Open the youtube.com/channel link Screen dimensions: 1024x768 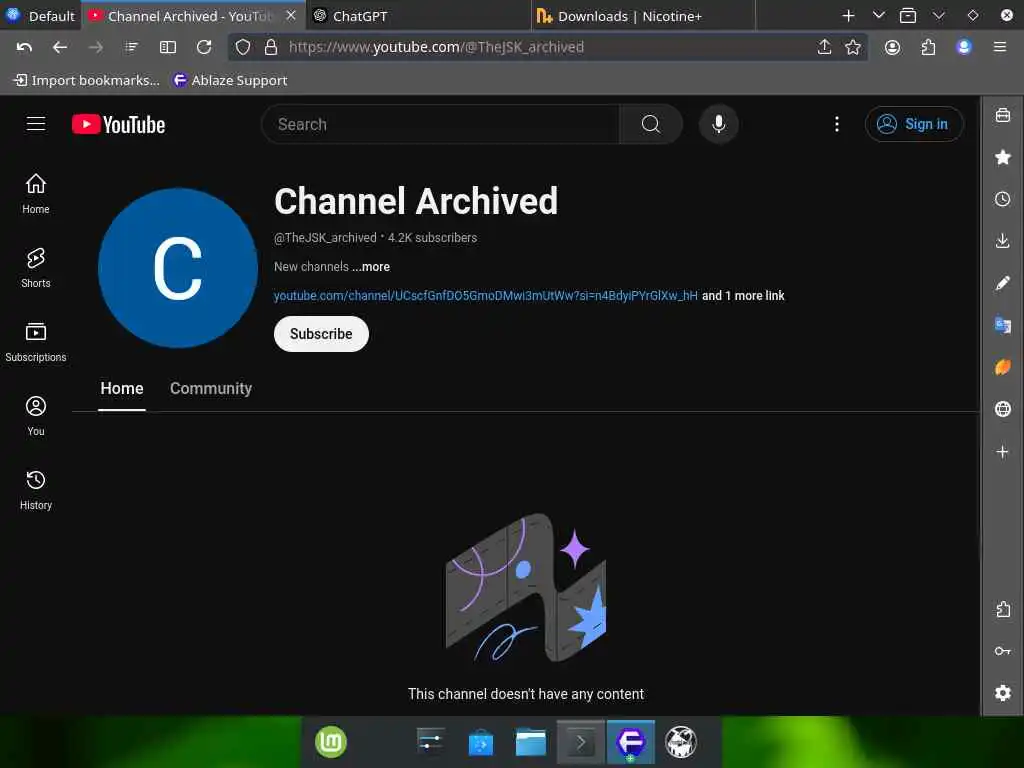pyautogui.click(x=485, y=295)
